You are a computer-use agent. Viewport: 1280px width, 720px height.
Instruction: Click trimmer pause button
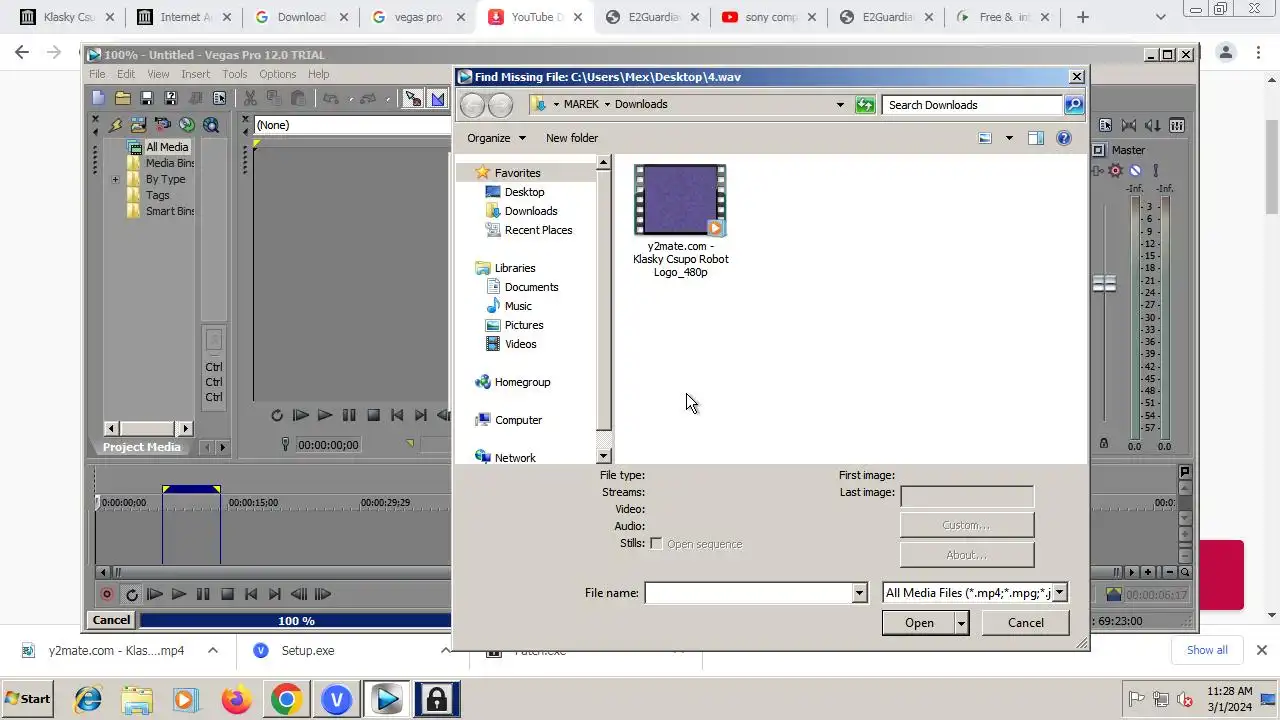pos(349,415)
